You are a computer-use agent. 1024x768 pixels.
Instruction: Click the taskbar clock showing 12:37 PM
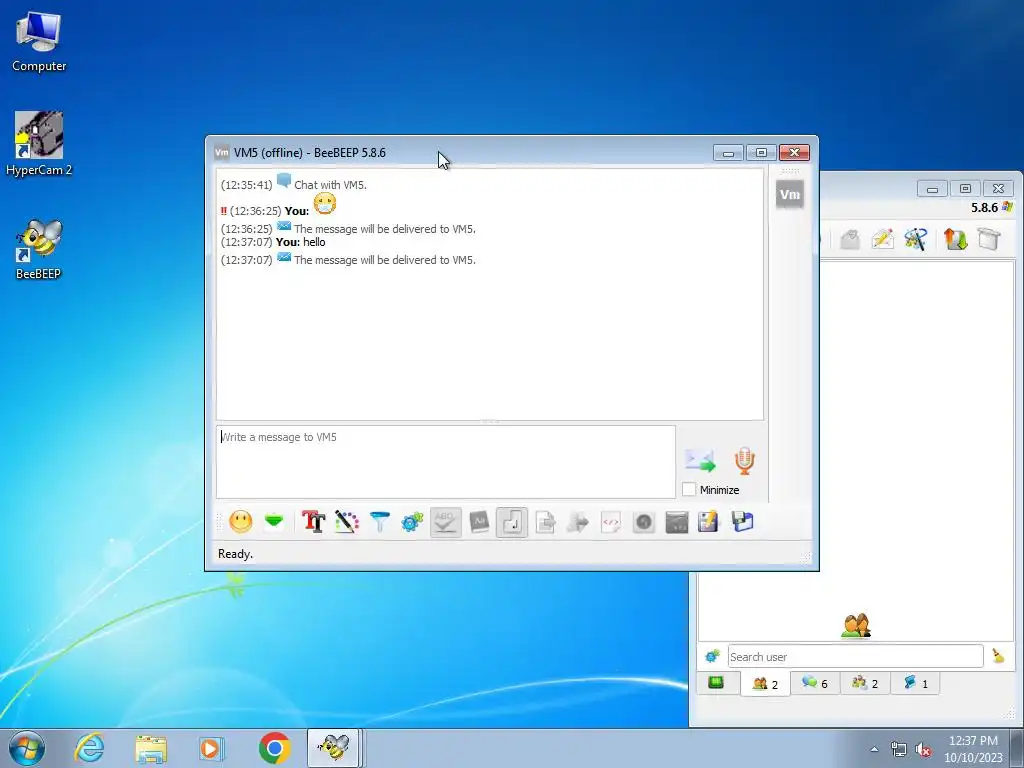coord(973,749)
